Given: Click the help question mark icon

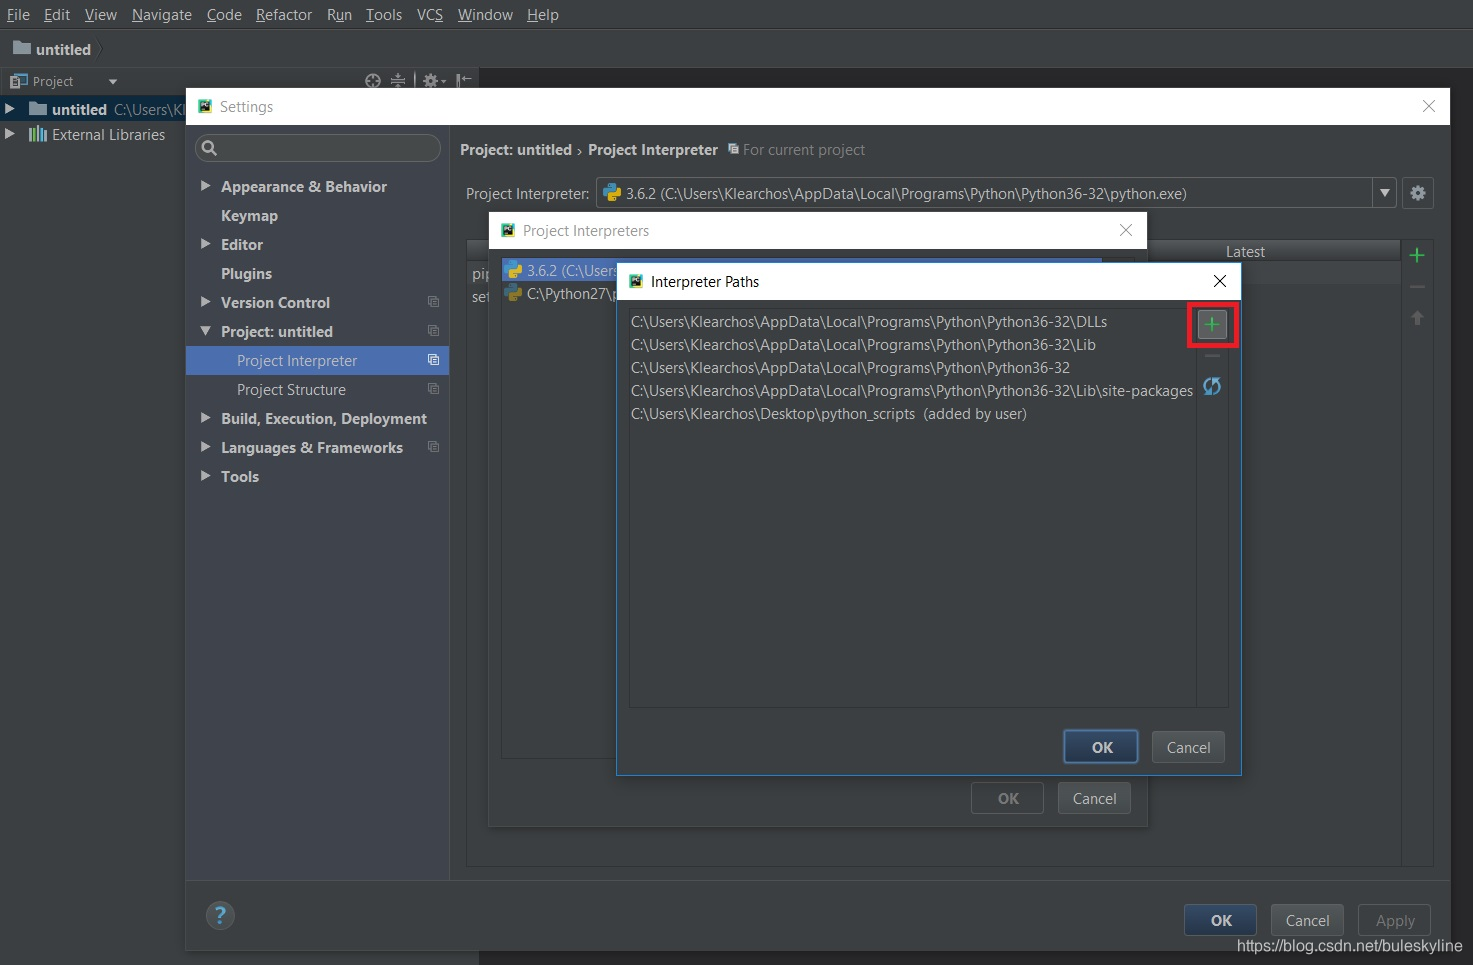Looking at the screenshot, I should coord(220,915).
